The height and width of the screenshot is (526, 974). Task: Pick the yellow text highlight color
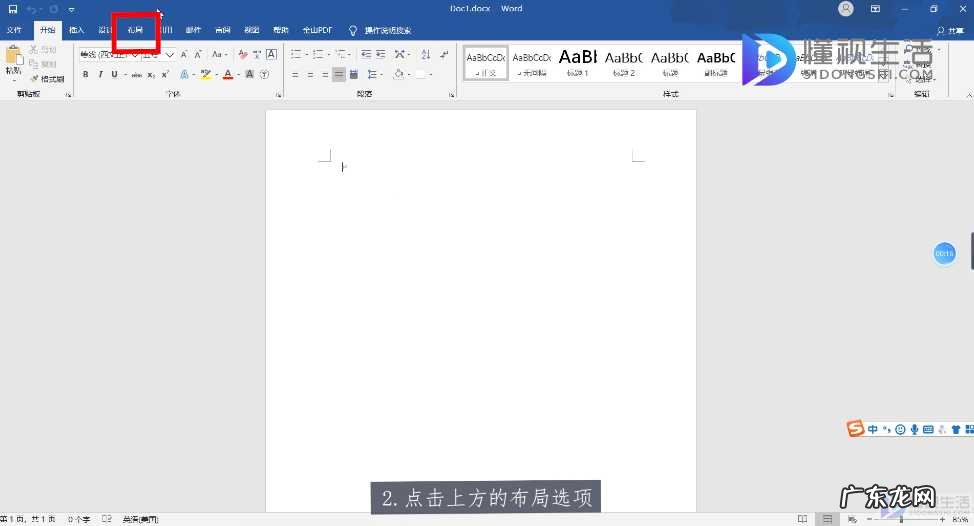206,75
